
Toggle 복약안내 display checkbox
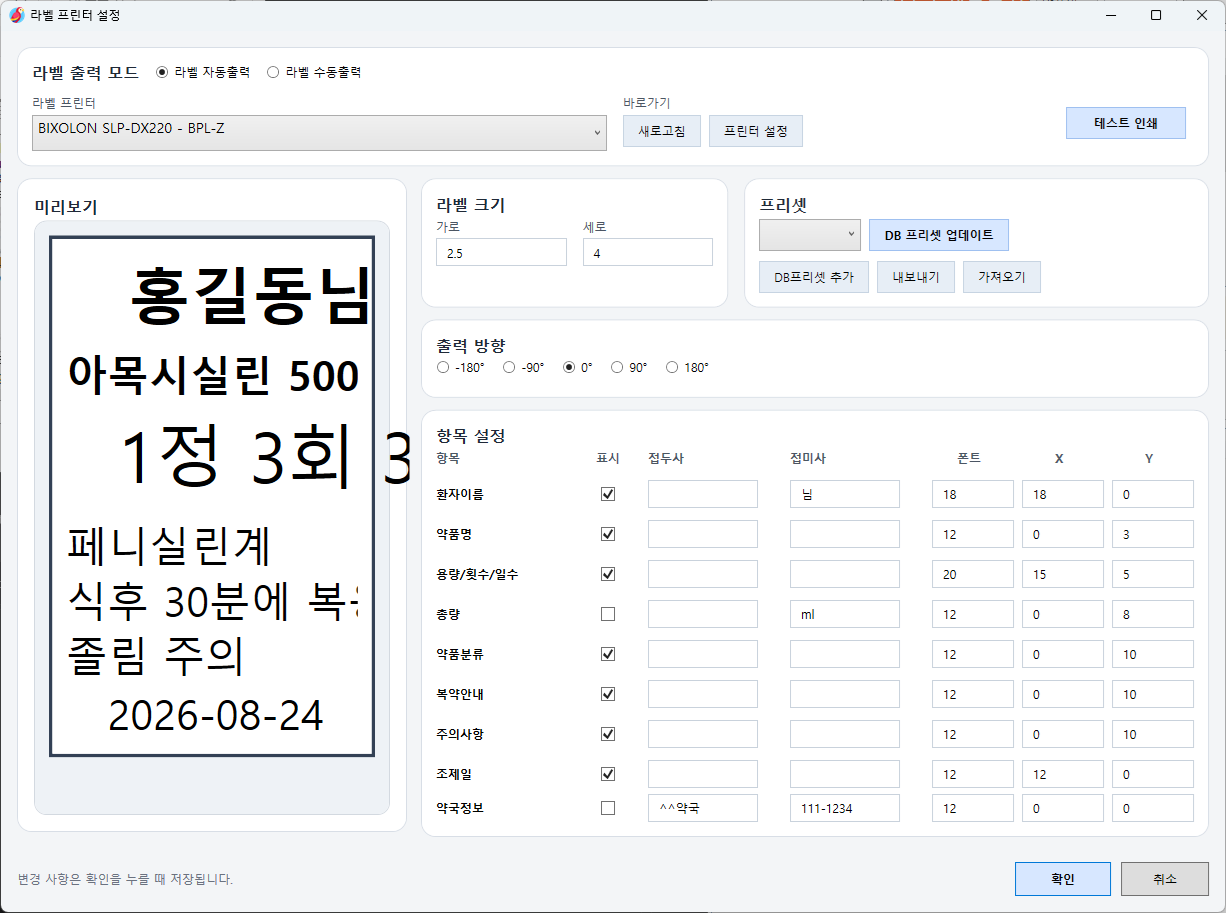coord(608,694)
